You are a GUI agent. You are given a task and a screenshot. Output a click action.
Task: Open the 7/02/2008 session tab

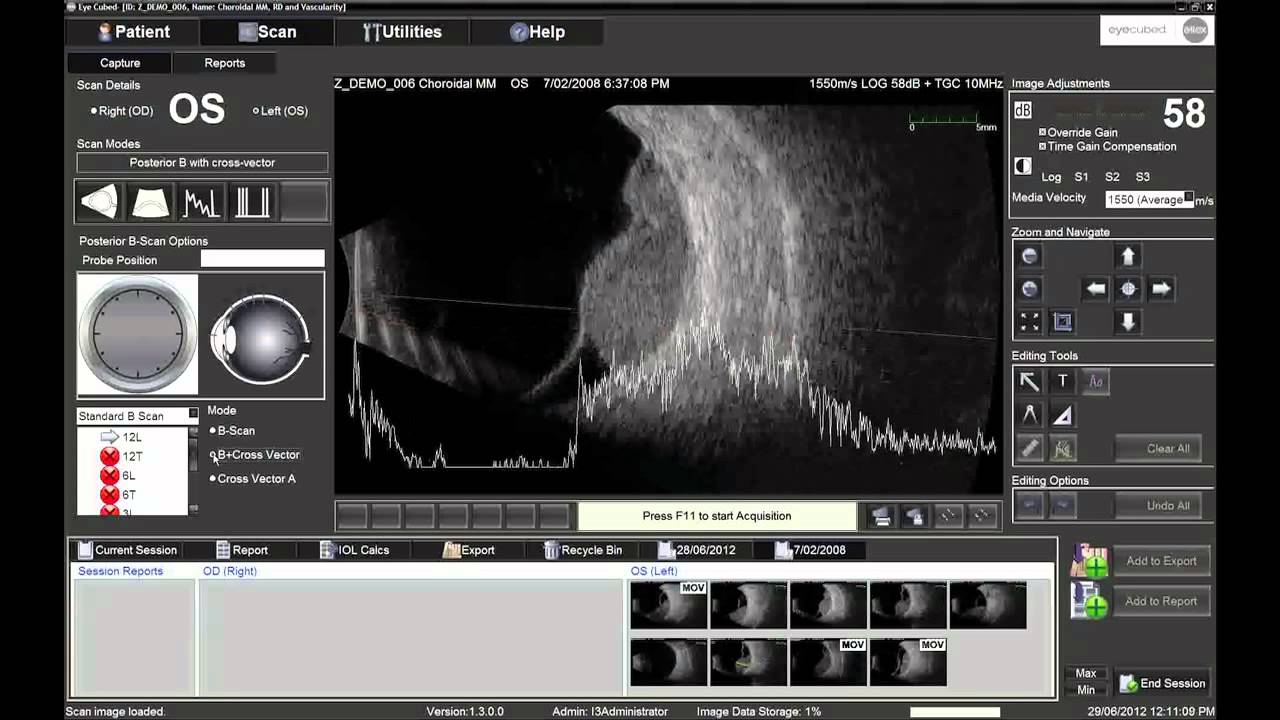(x=811, y=550)
